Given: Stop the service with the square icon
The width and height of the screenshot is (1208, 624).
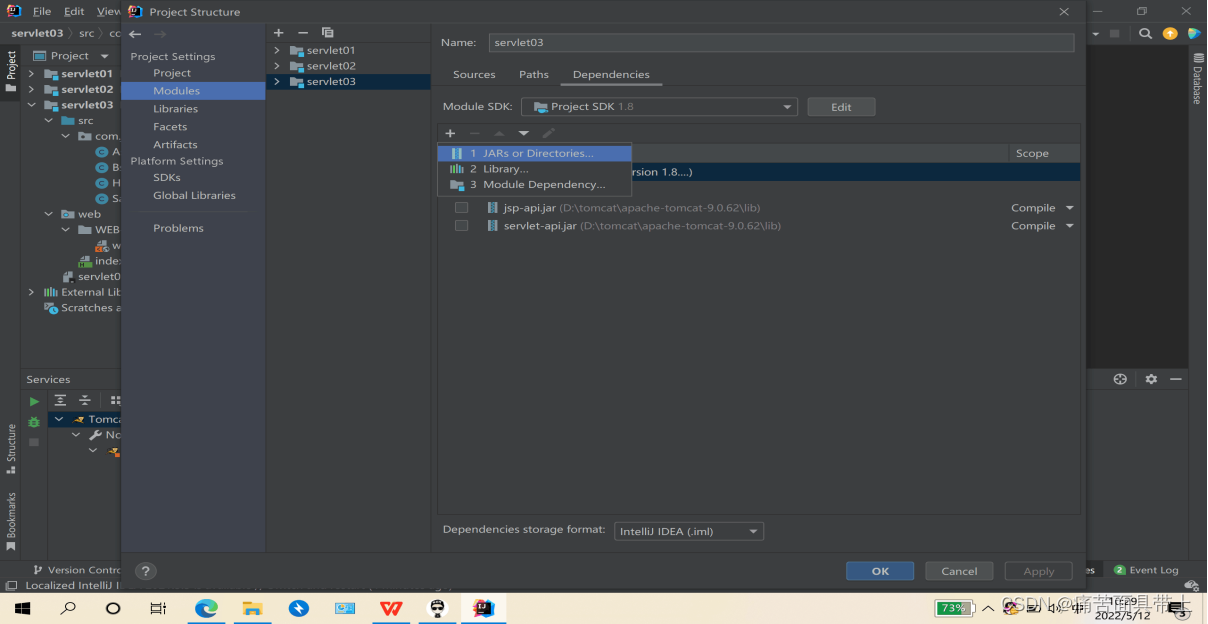Looking at the screenshot, I should tap(34, 442).
